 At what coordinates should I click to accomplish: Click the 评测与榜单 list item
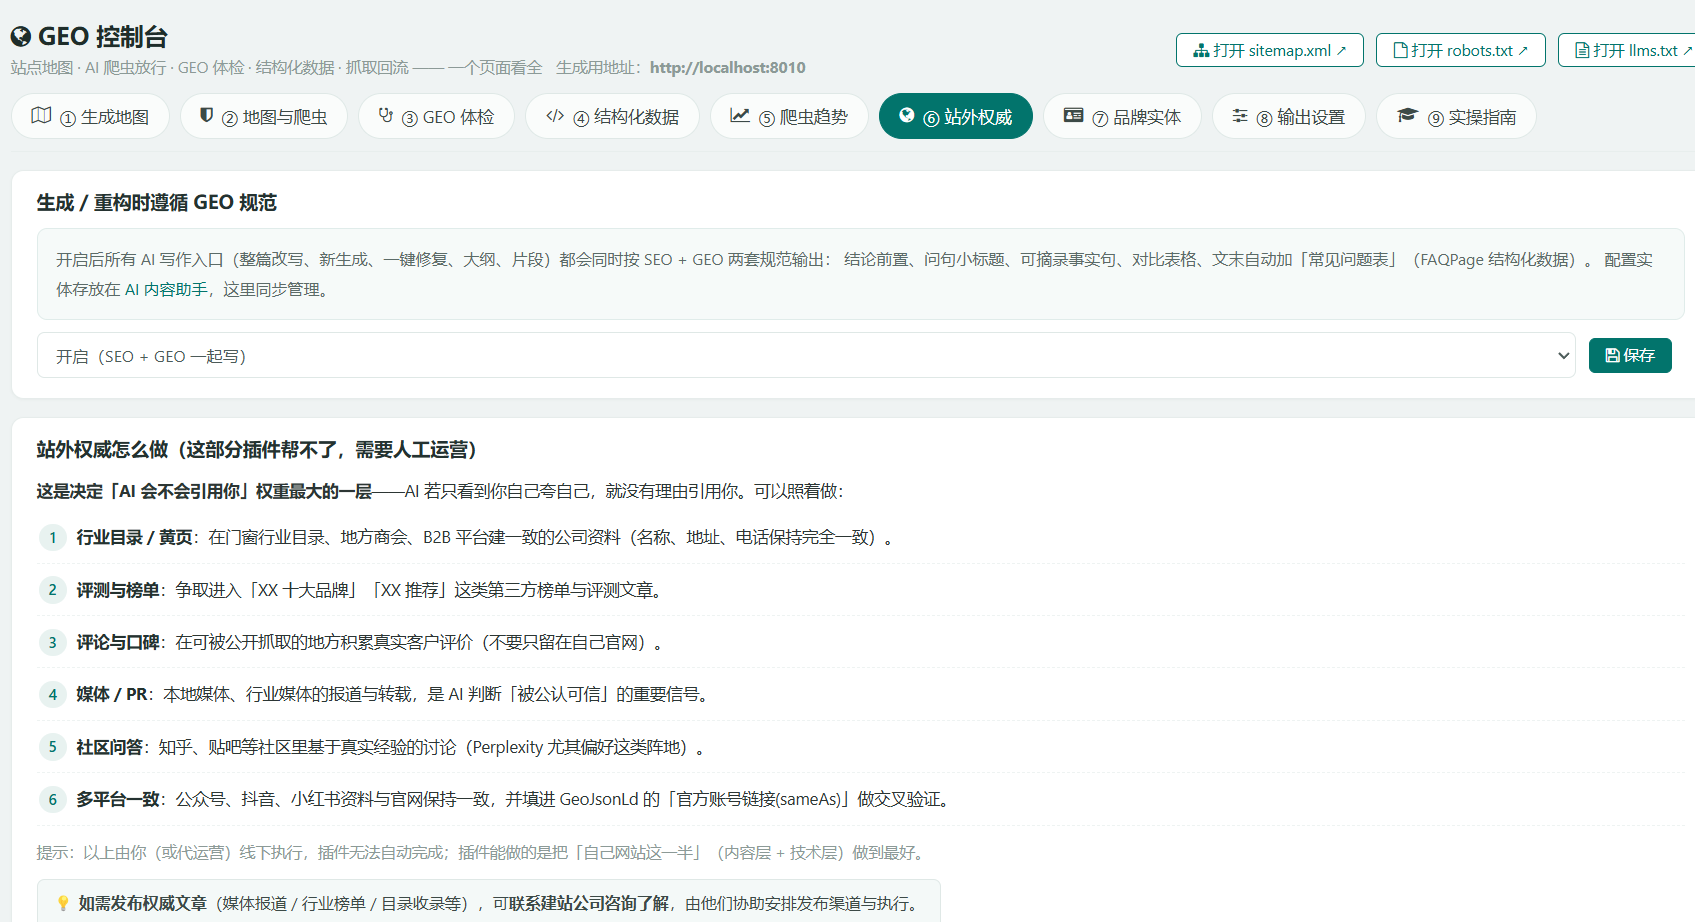click(862, 590)
